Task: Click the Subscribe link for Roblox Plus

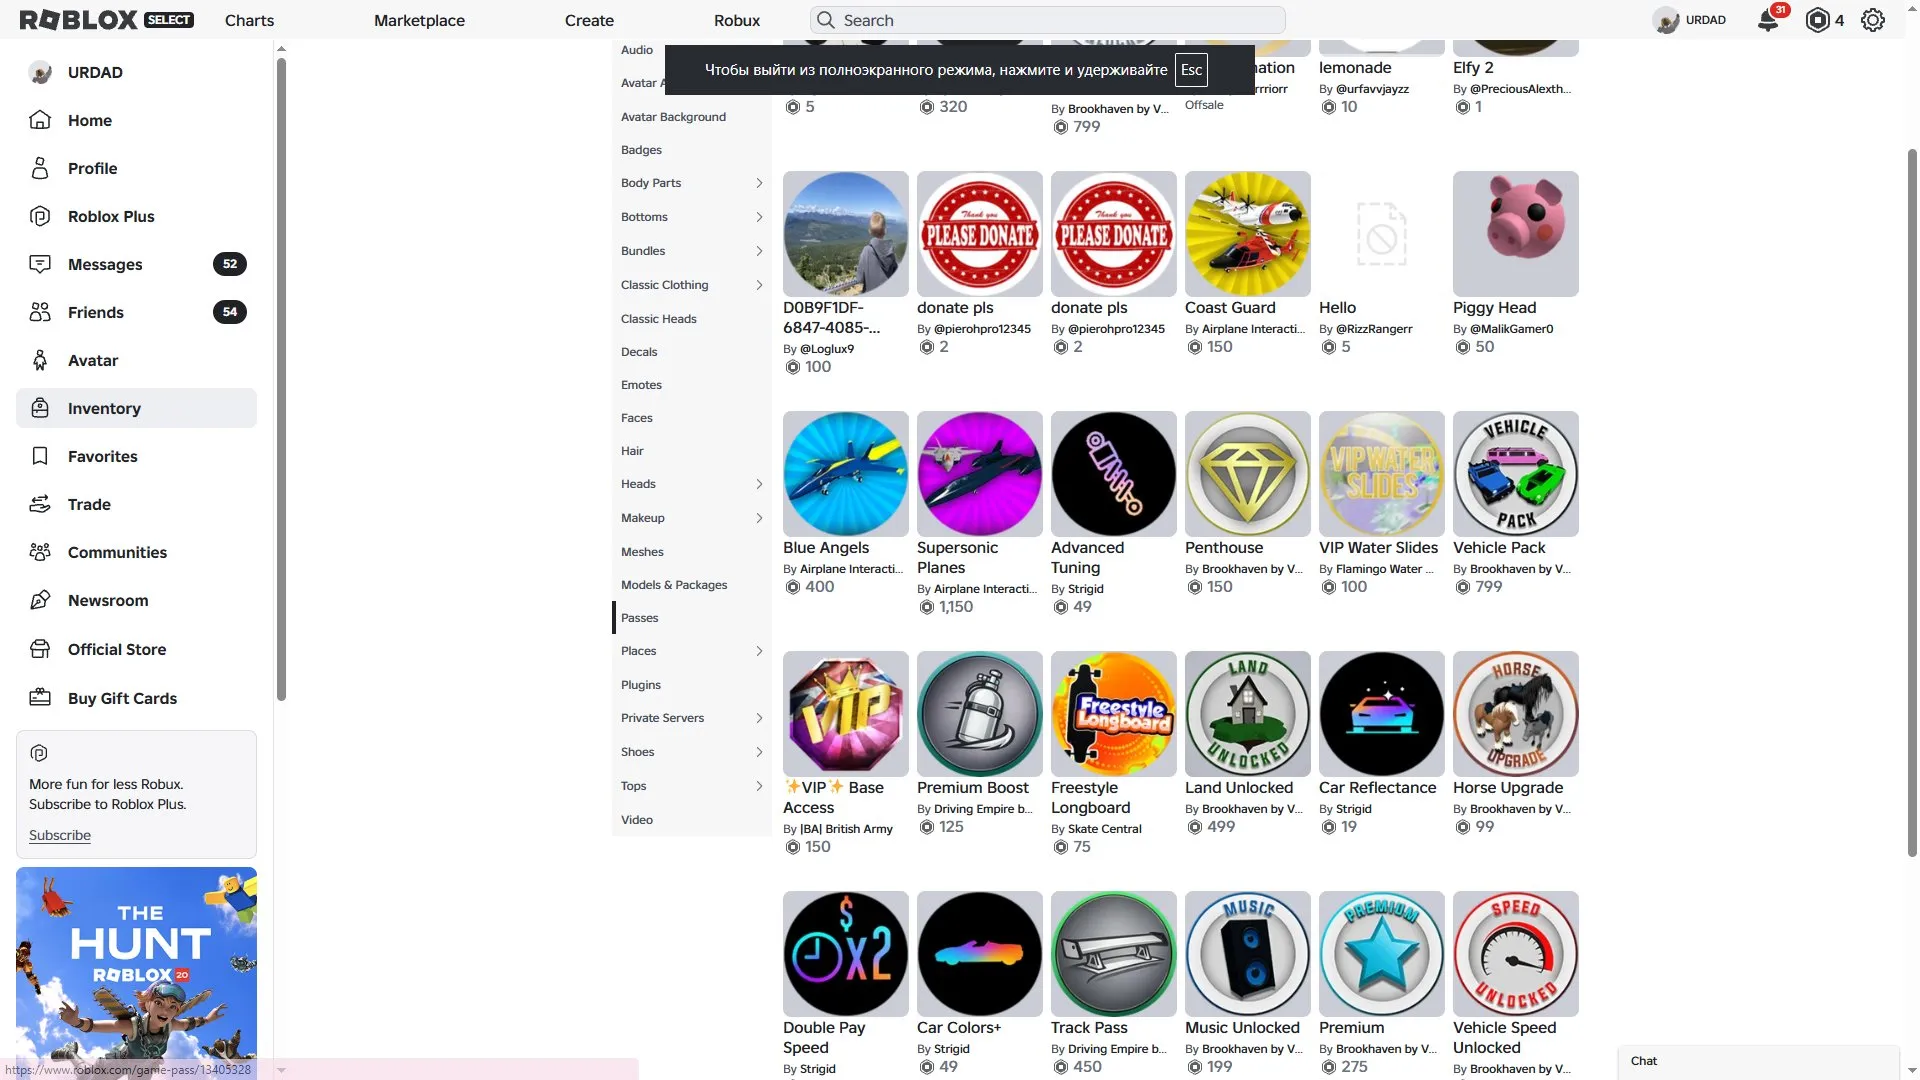Action: pyautogui.click(x=60, y=835)
